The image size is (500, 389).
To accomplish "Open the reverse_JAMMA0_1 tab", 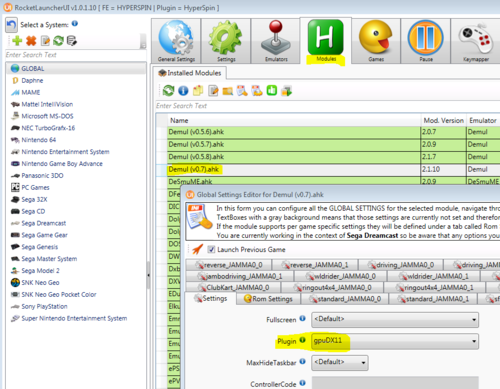I will (315, 265).
